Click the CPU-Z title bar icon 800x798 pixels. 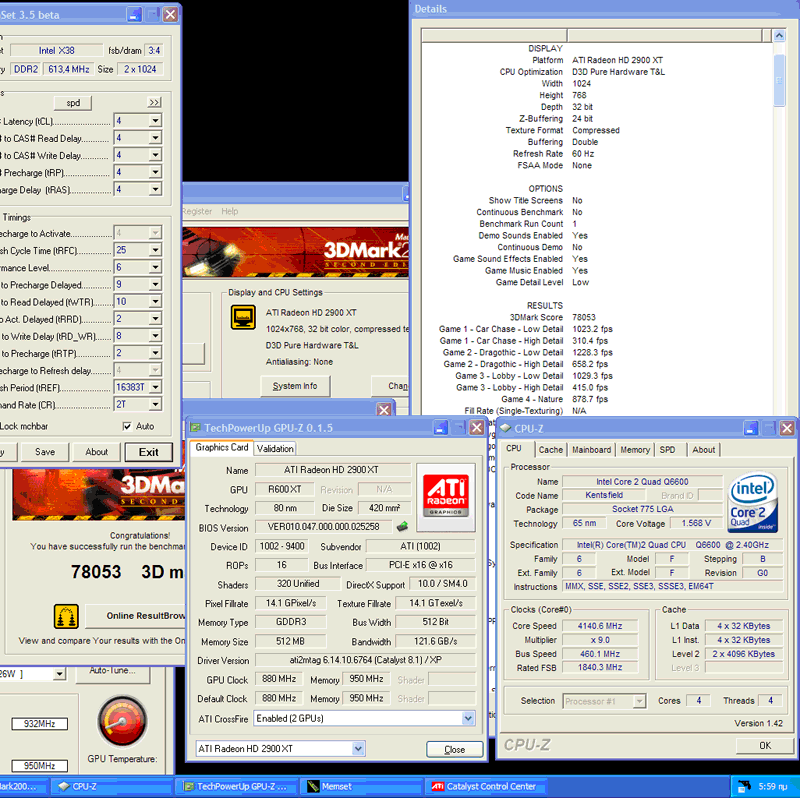tap(506, 428)
